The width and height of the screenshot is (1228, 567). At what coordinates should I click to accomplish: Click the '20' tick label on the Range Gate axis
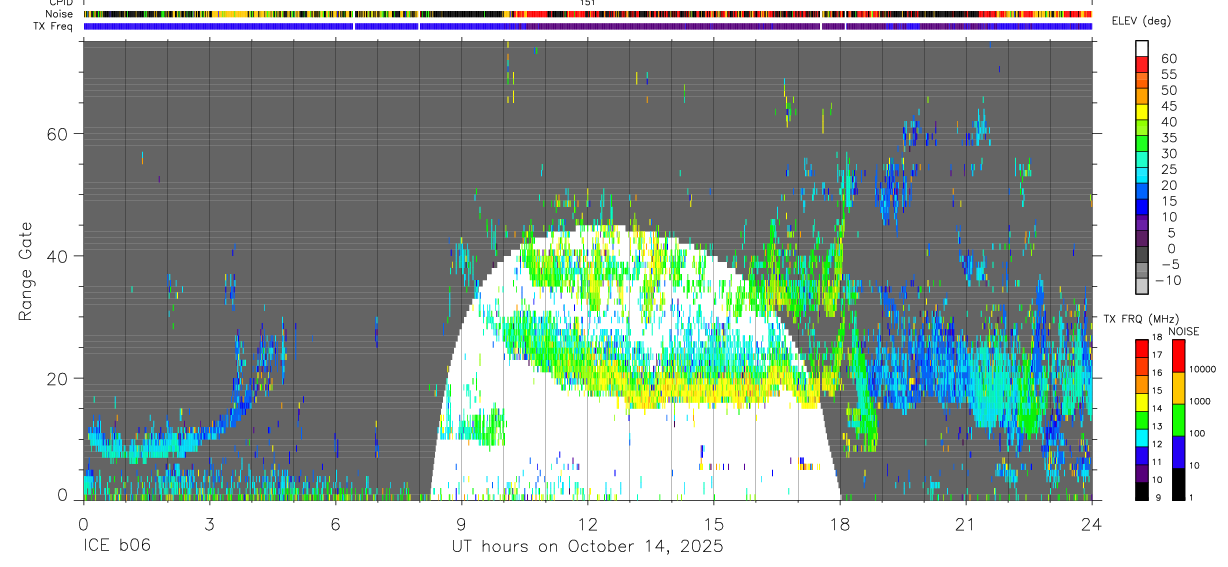[59, 379]
